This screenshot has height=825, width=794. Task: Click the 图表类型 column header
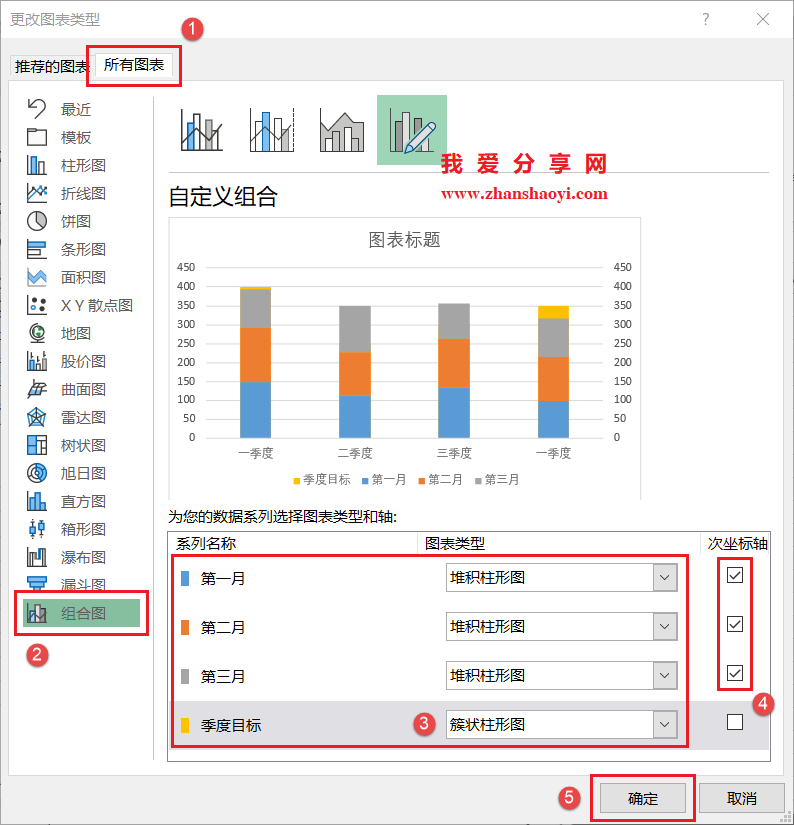click(x=455, y=544)
